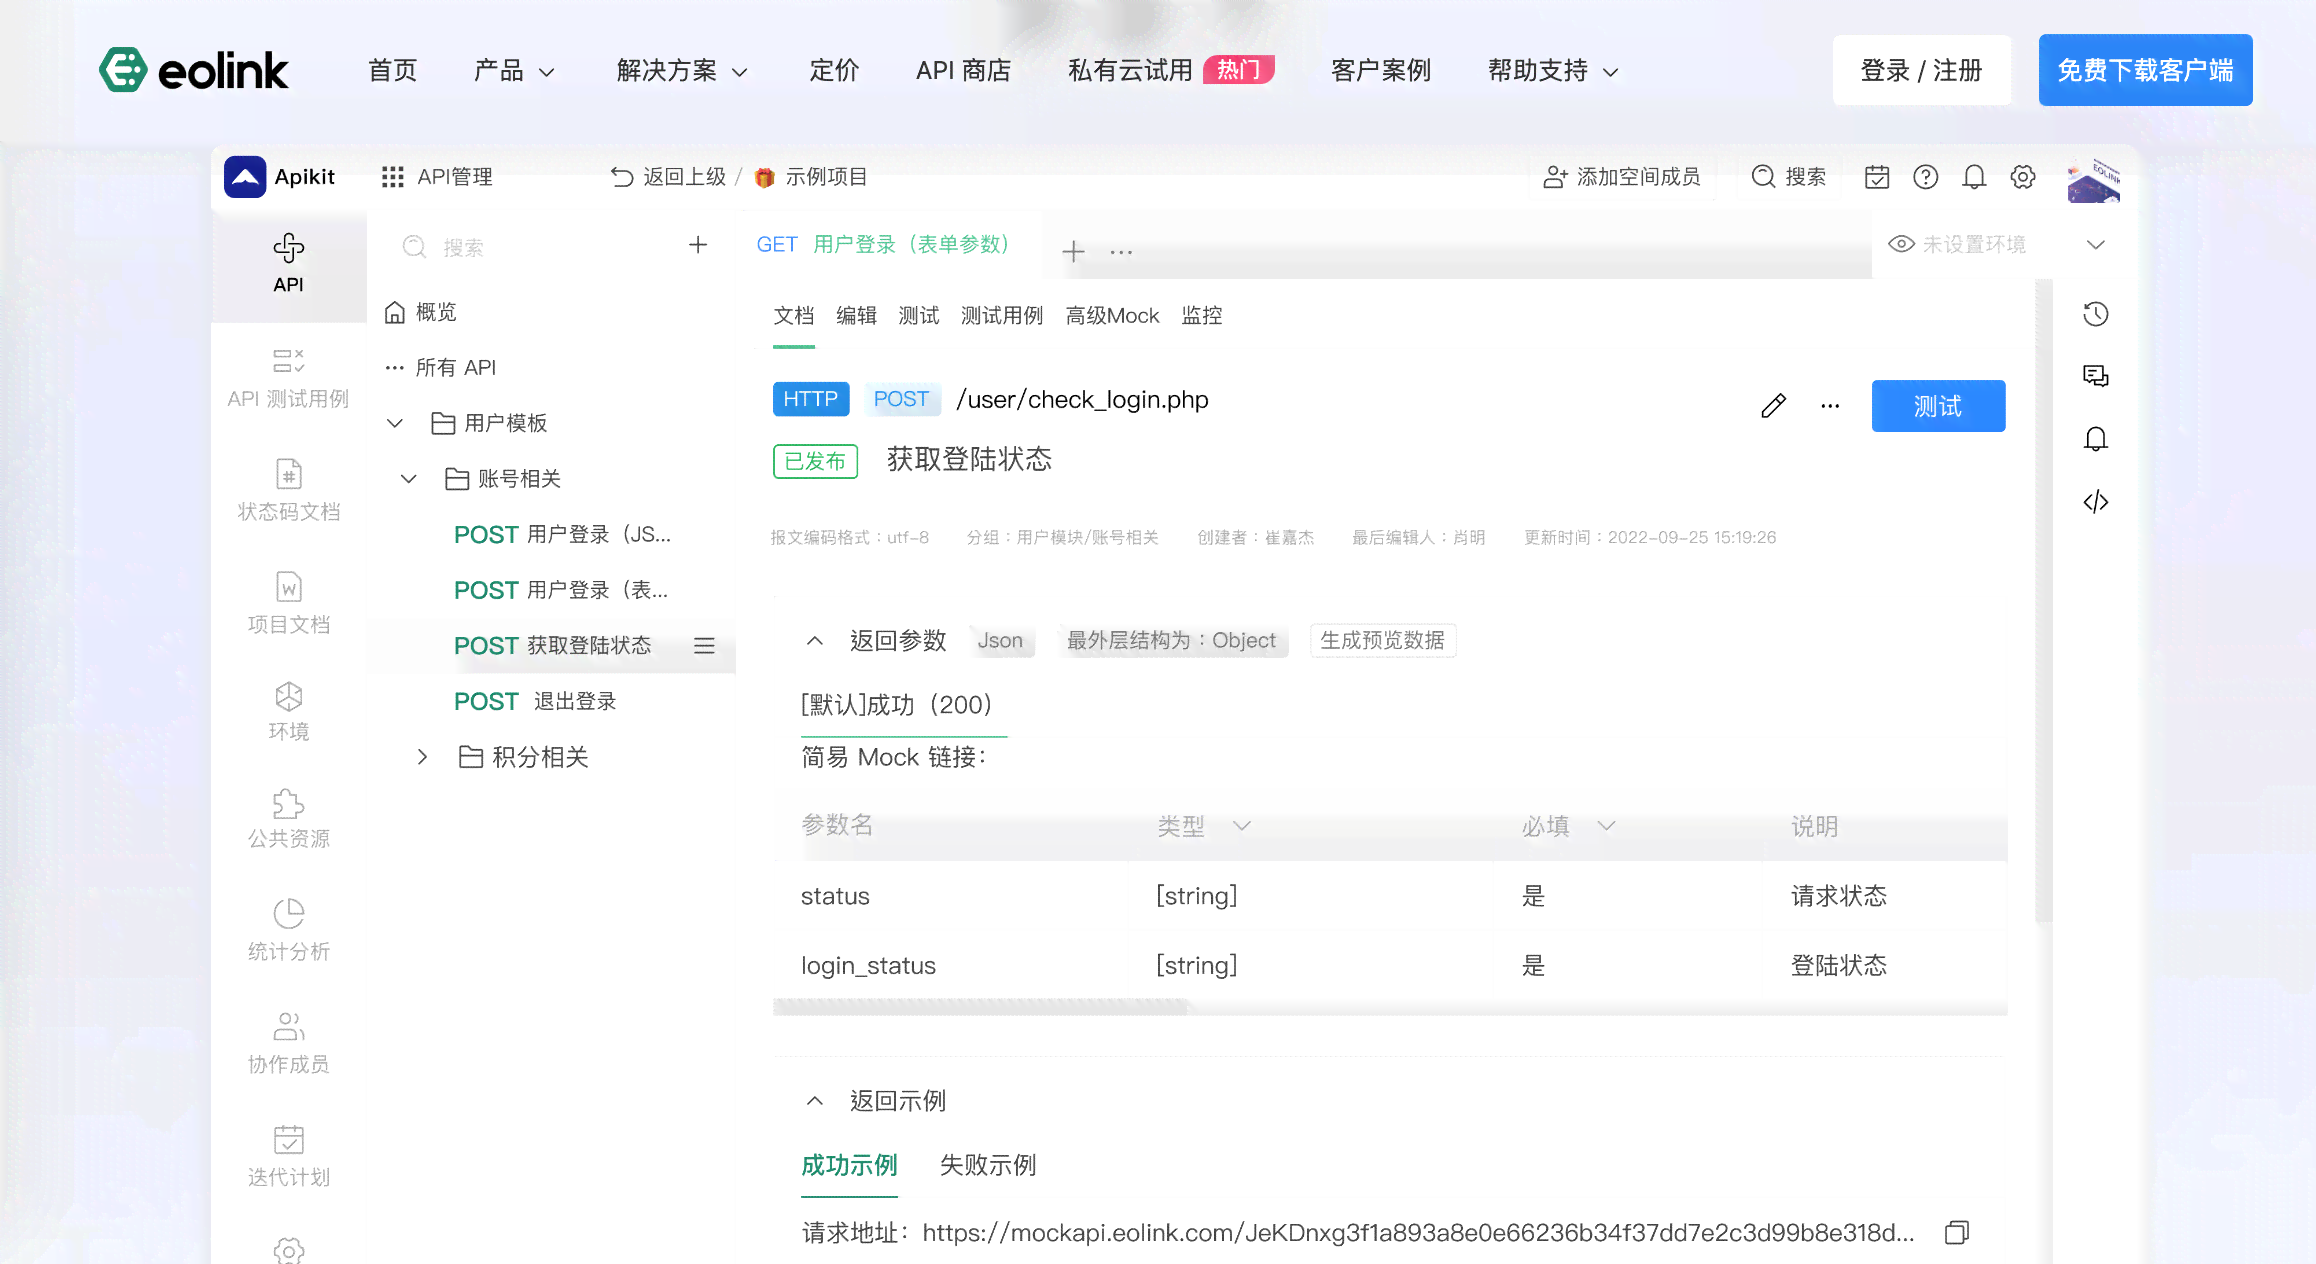Open API 测试用例 in sidebar

click(x=289, y=379)
